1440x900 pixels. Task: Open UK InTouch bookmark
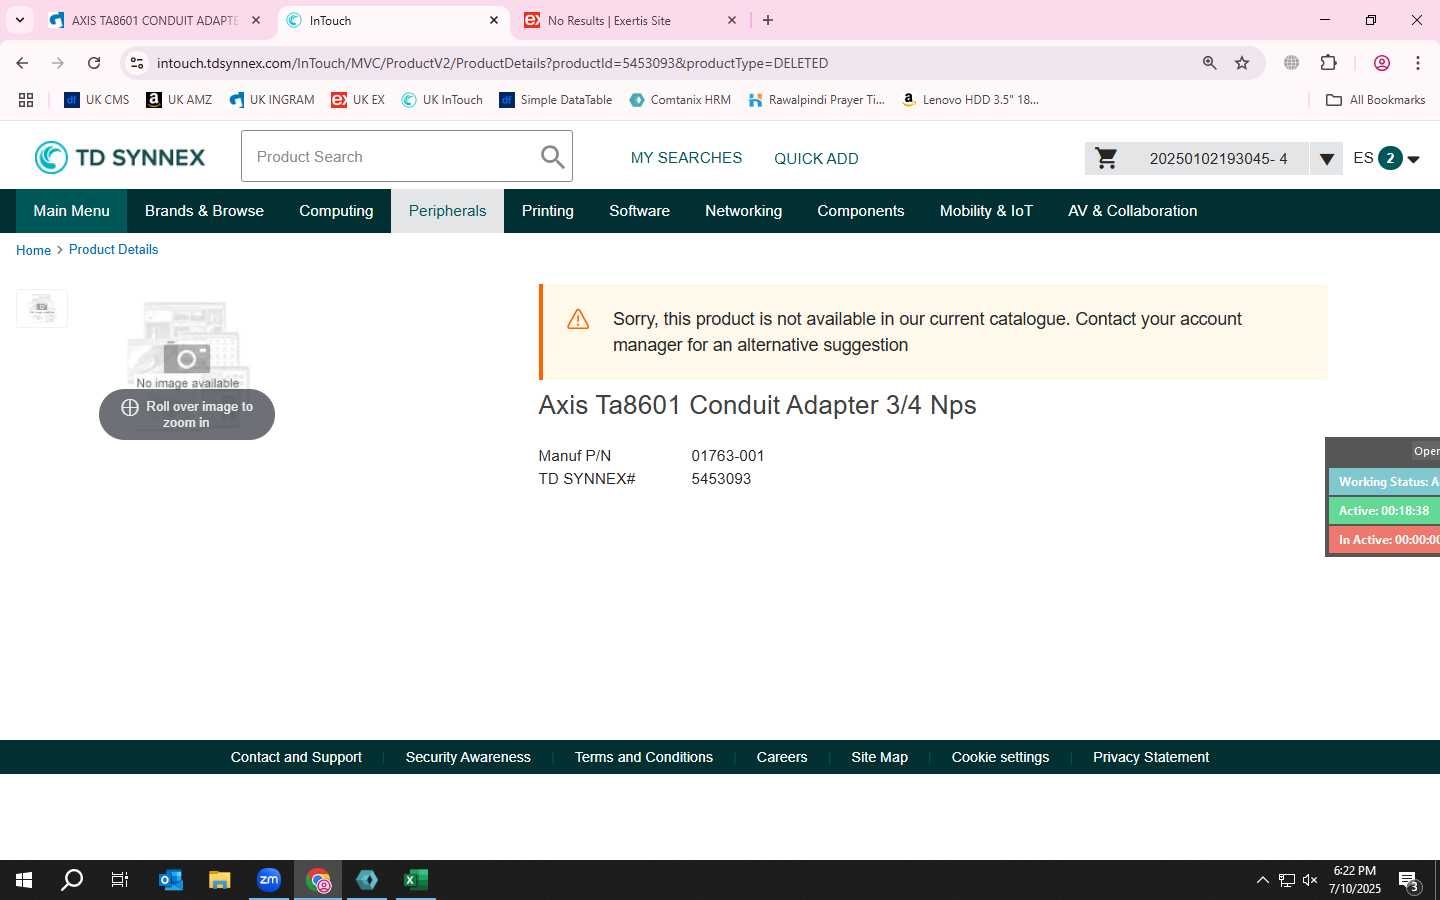point(442,100)
